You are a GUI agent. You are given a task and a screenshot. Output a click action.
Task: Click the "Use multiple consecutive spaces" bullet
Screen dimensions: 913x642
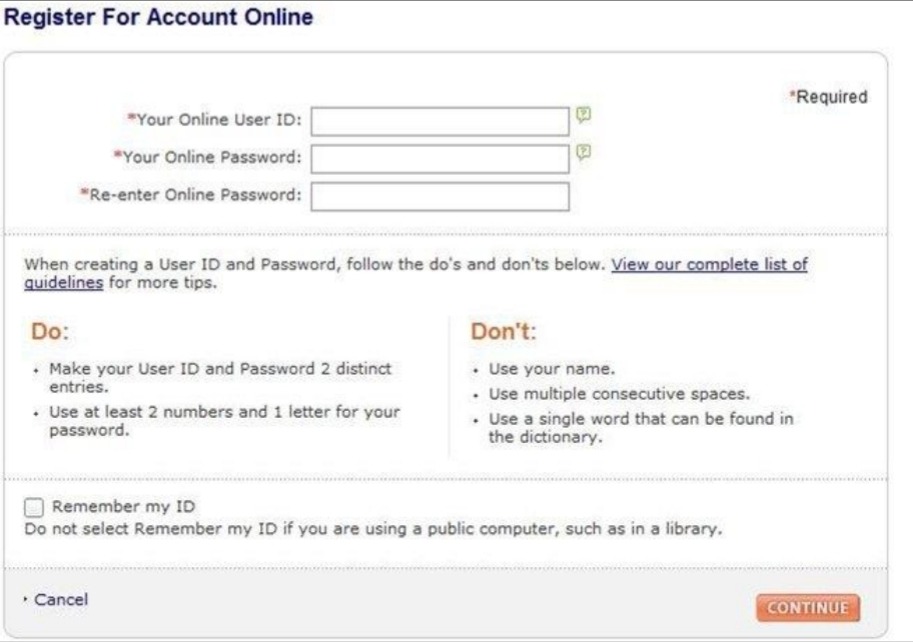pyautogui.click(x=619, y=394)
